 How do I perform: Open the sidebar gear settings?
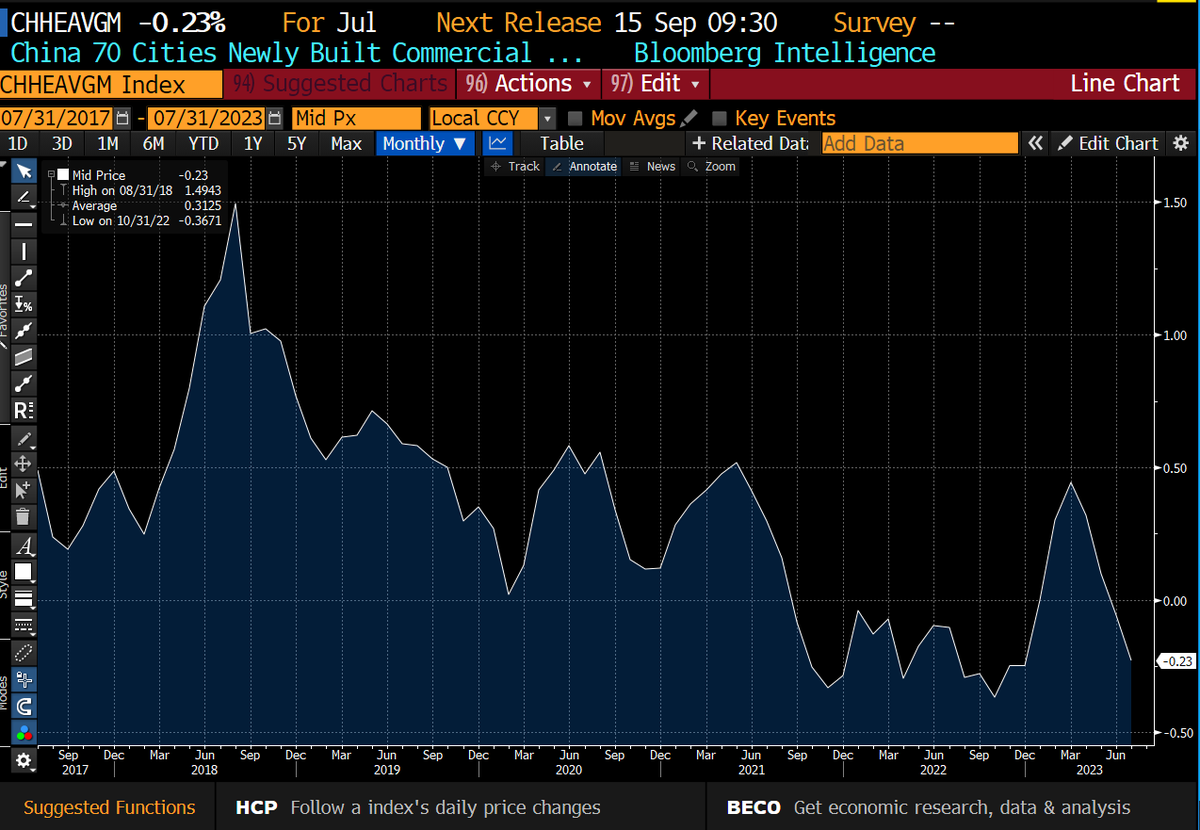click(x=23, y=761)
